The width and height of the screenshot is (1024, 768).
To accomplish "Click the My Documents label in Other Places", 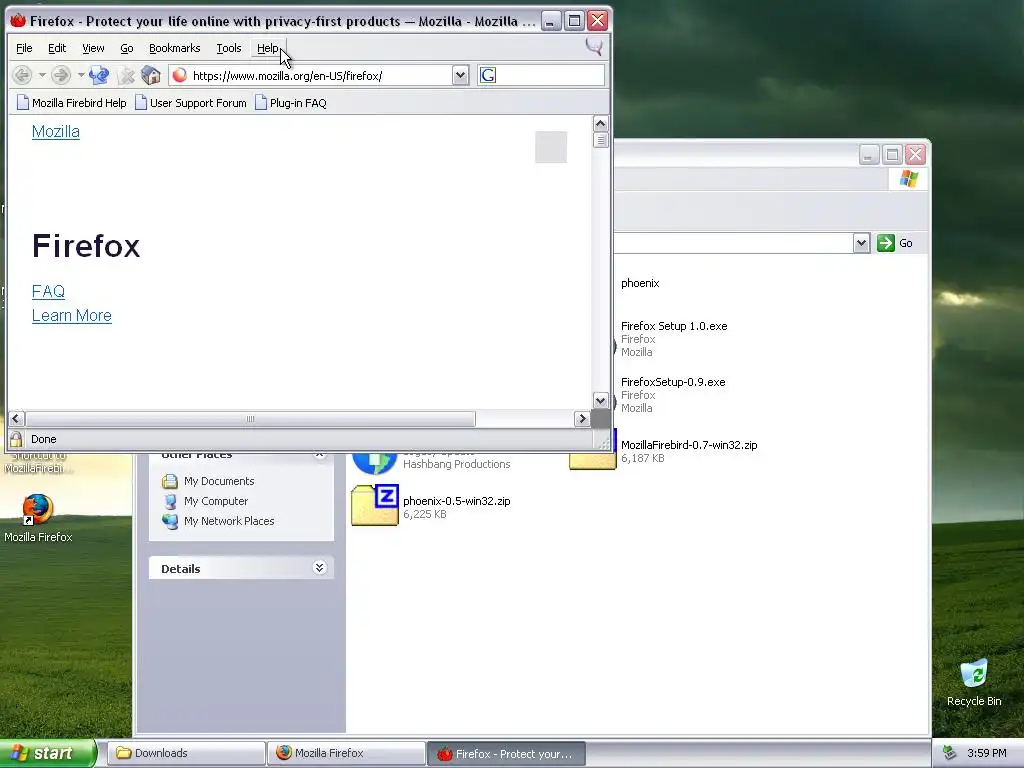I will tap(219, 481).
